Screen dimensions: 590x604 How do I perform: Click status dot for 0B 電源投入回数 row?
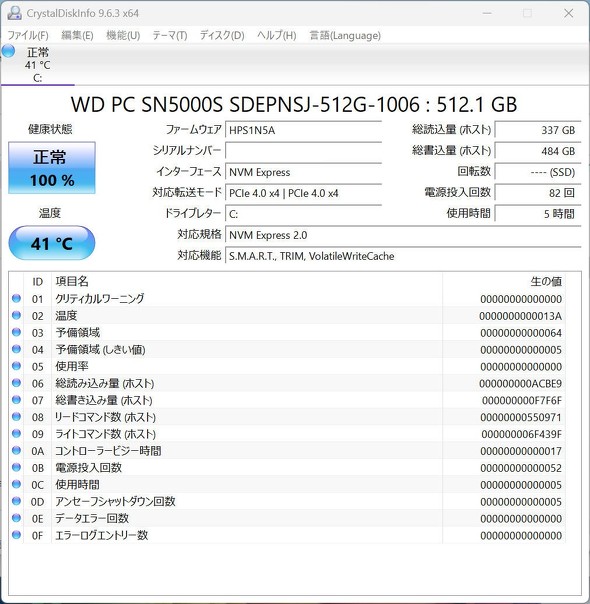[16, 467]
